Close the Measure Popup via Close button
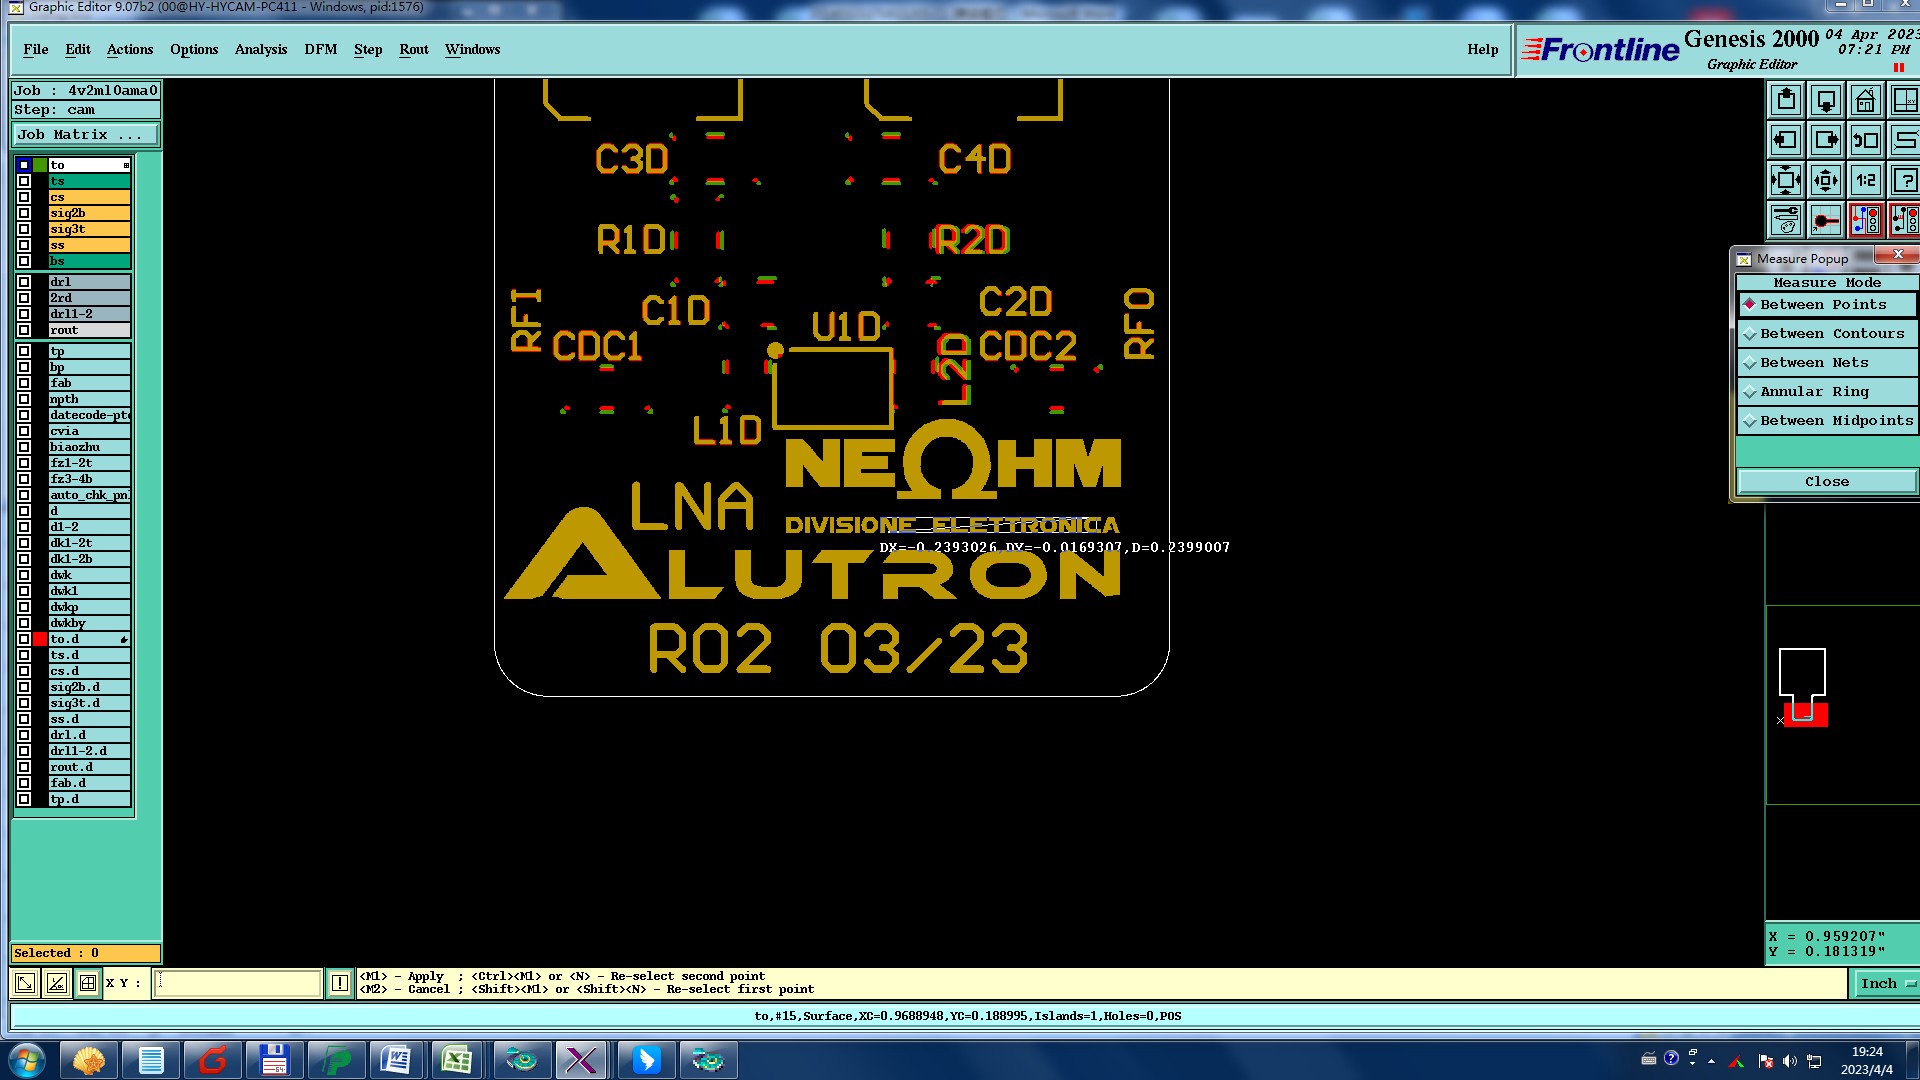The width and height of the screenshot is (1920, 1080). coord(1826,481)
